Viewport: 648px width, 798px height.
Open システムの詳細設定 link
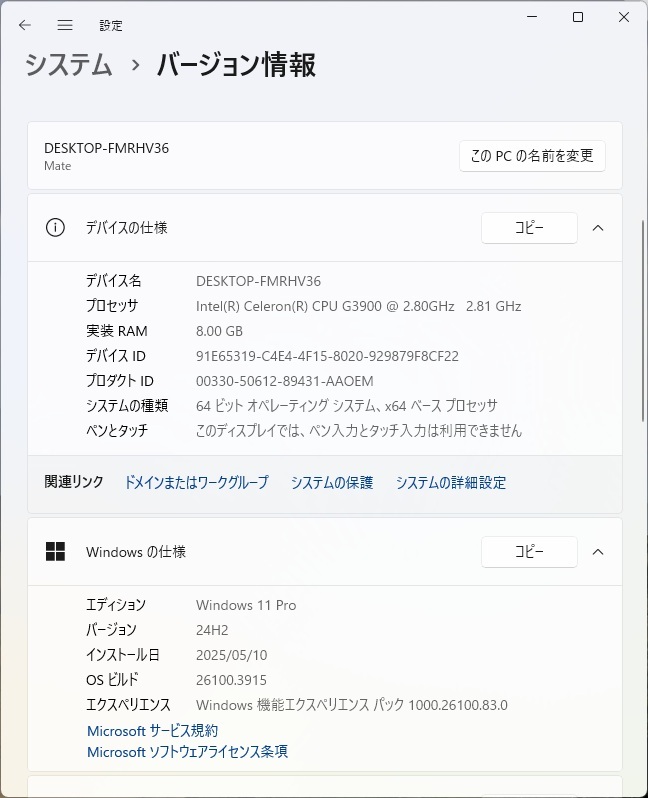(450, 482)
